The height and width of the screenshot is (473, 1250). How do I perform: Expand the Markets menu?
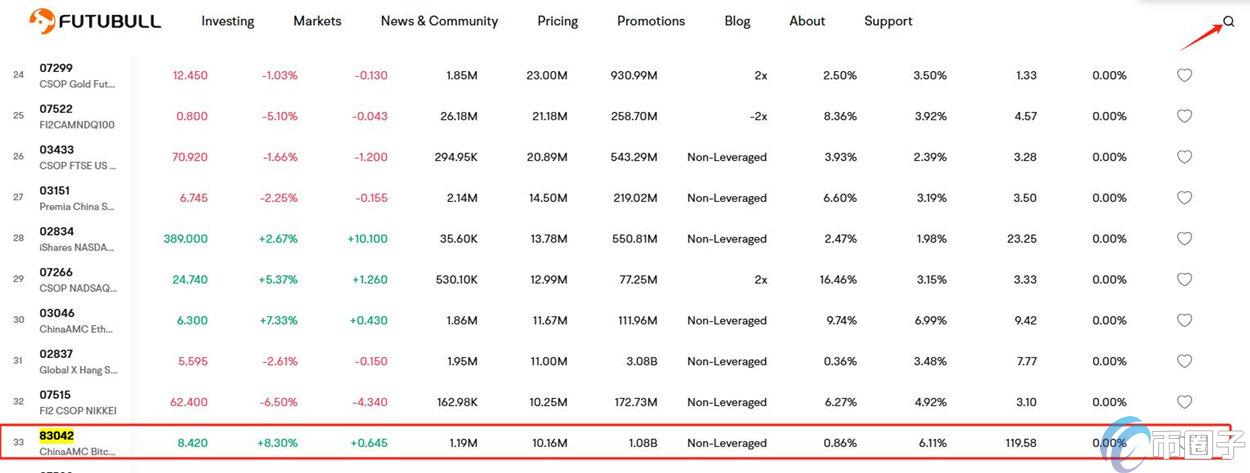pyautogui.click(x=317, y=21)
